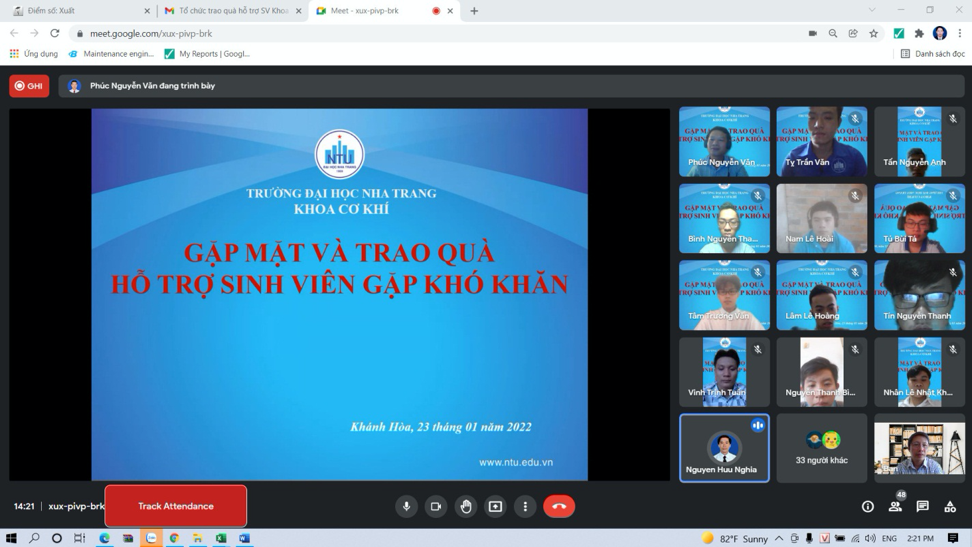The width and height of the screenshot is (972, 547).
Task: Open more options three-dot menu in Meet
Action: (525, 506)
